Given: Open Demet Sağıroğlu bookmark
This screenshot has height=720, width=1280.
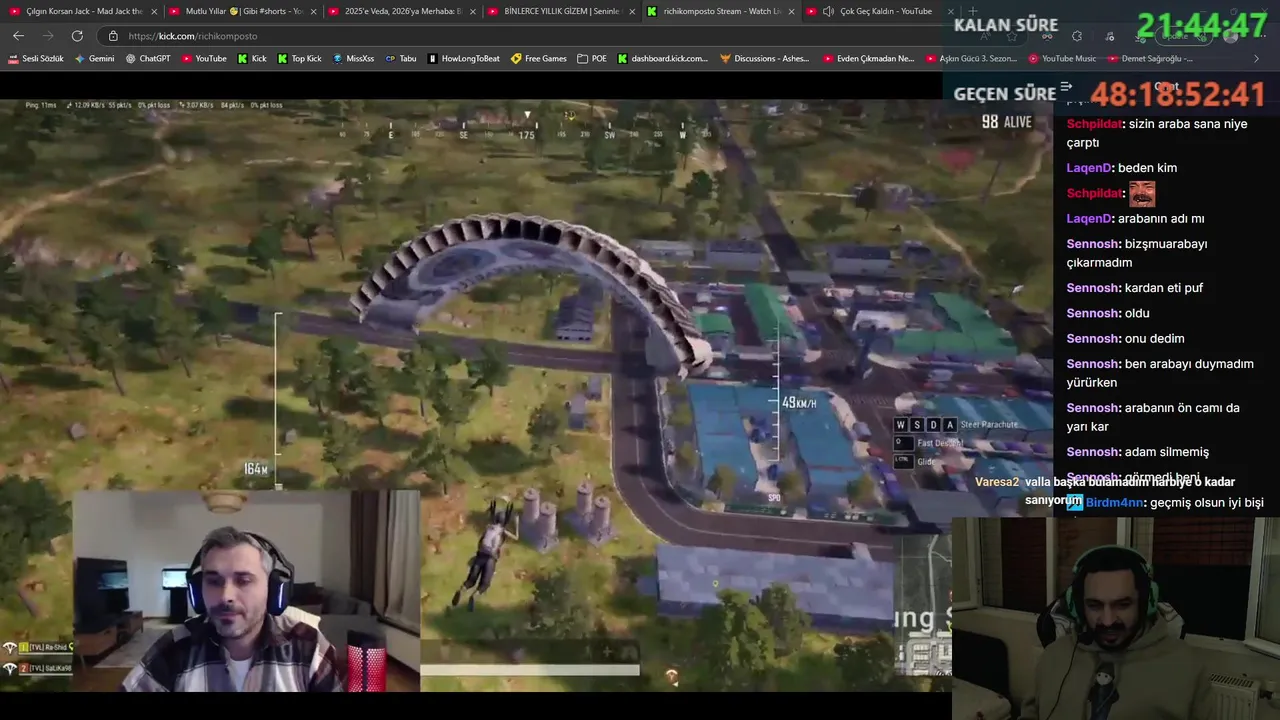Looking at the screenshot, I should pyautogui.click(x=1150, y=59).
